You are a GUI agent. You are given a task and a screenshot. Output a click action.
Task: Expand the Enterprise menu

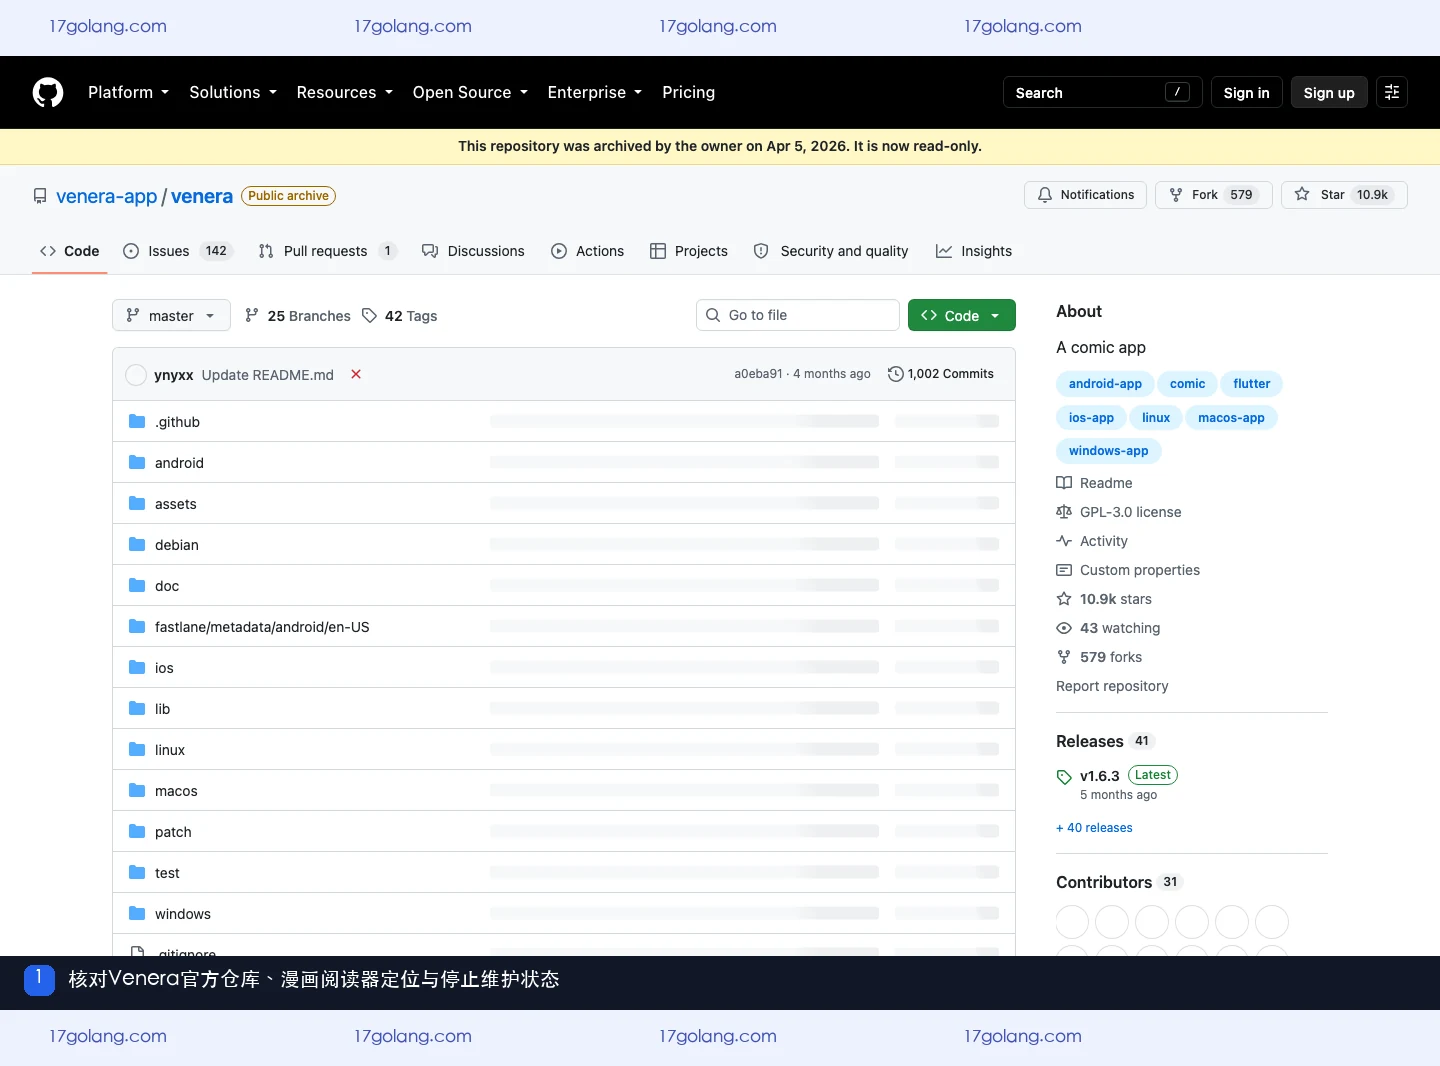tap(595, 92)
